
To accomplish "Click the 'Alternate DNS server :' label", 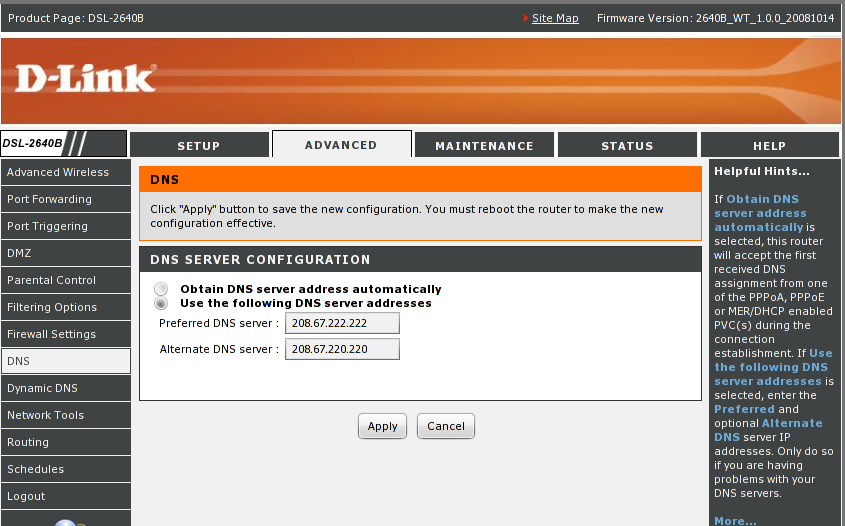I will pyautogui.click(x=219, y=349).
